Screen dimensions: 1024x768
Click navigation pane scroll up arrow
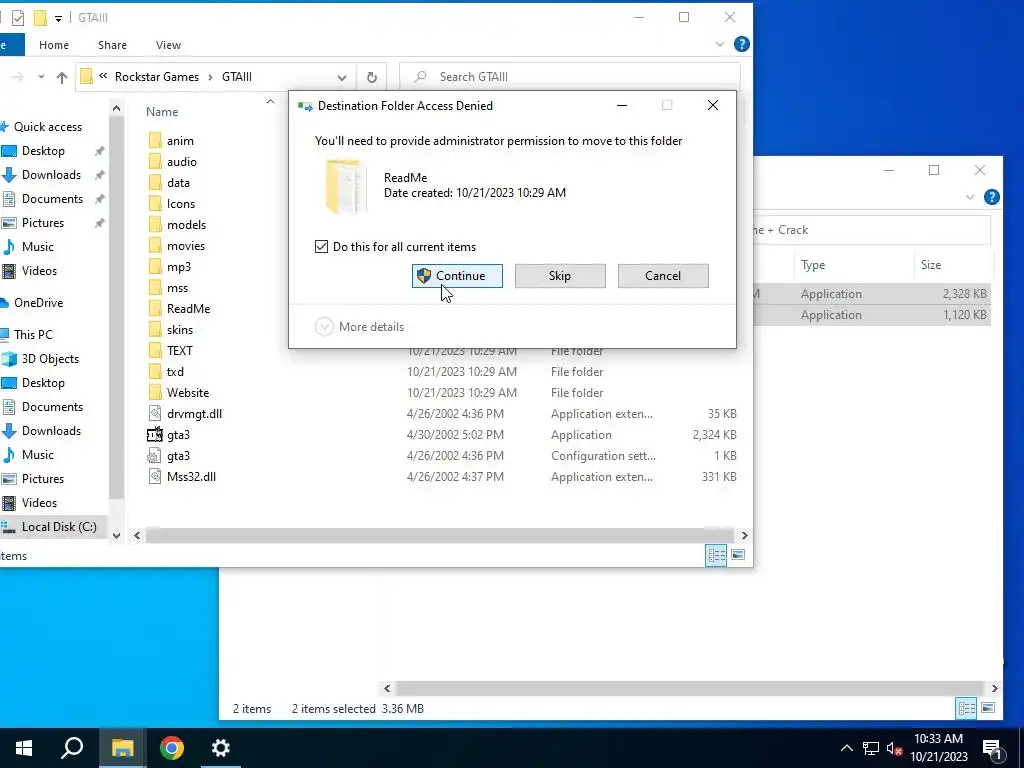point(116,108)
